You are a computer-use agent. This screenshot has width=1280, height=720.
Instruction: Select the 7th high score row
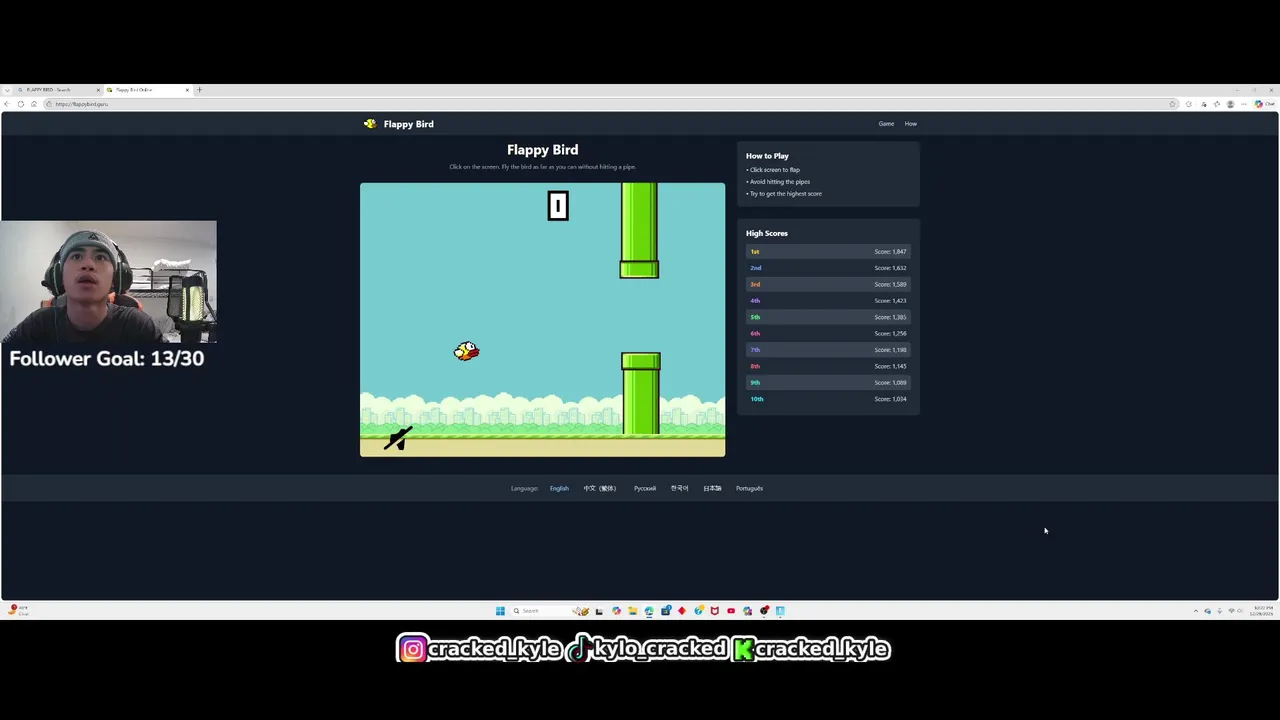pyautogui.click(x=828, y=350)
